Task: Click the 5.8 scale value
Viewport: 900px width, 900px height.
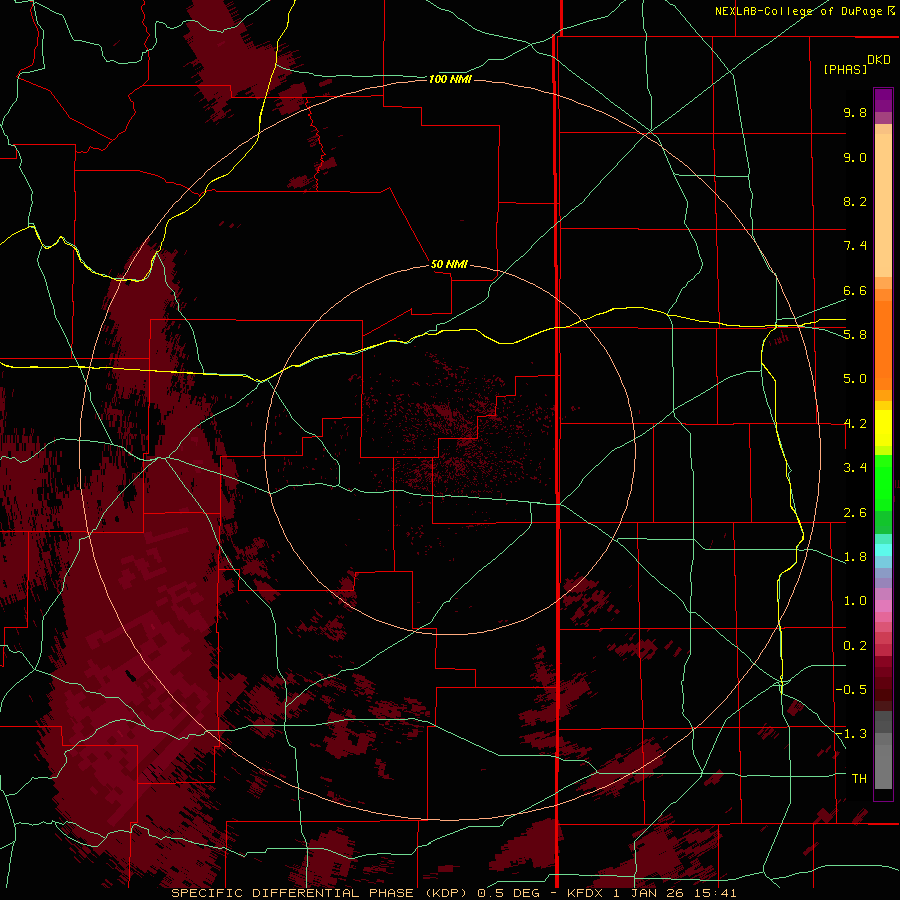Action: (855, 335)
